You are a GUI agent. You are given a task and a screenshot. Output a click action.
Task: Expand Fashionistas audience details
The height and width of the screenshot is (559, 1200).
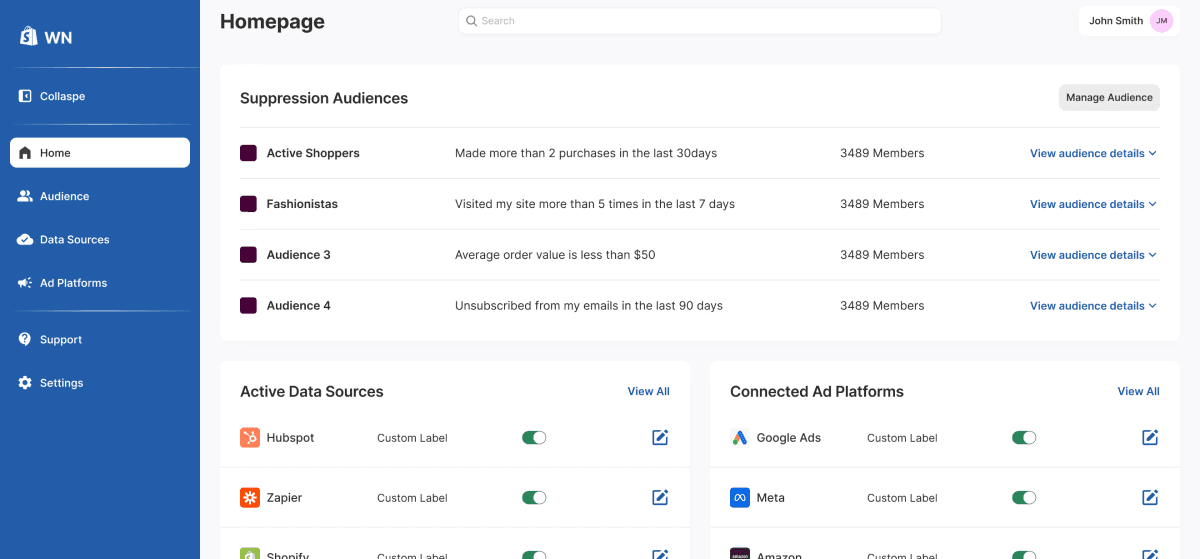coord(1093,204)
